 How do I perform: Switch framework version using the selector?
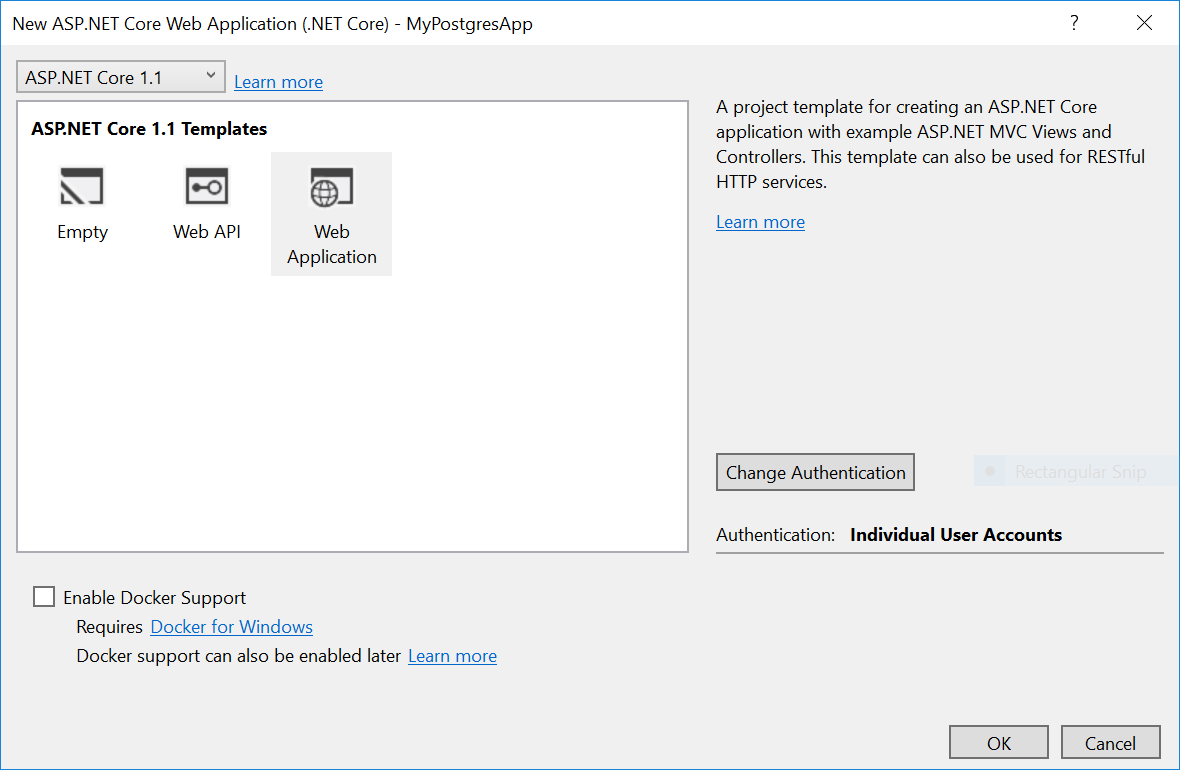pos(120,76)
